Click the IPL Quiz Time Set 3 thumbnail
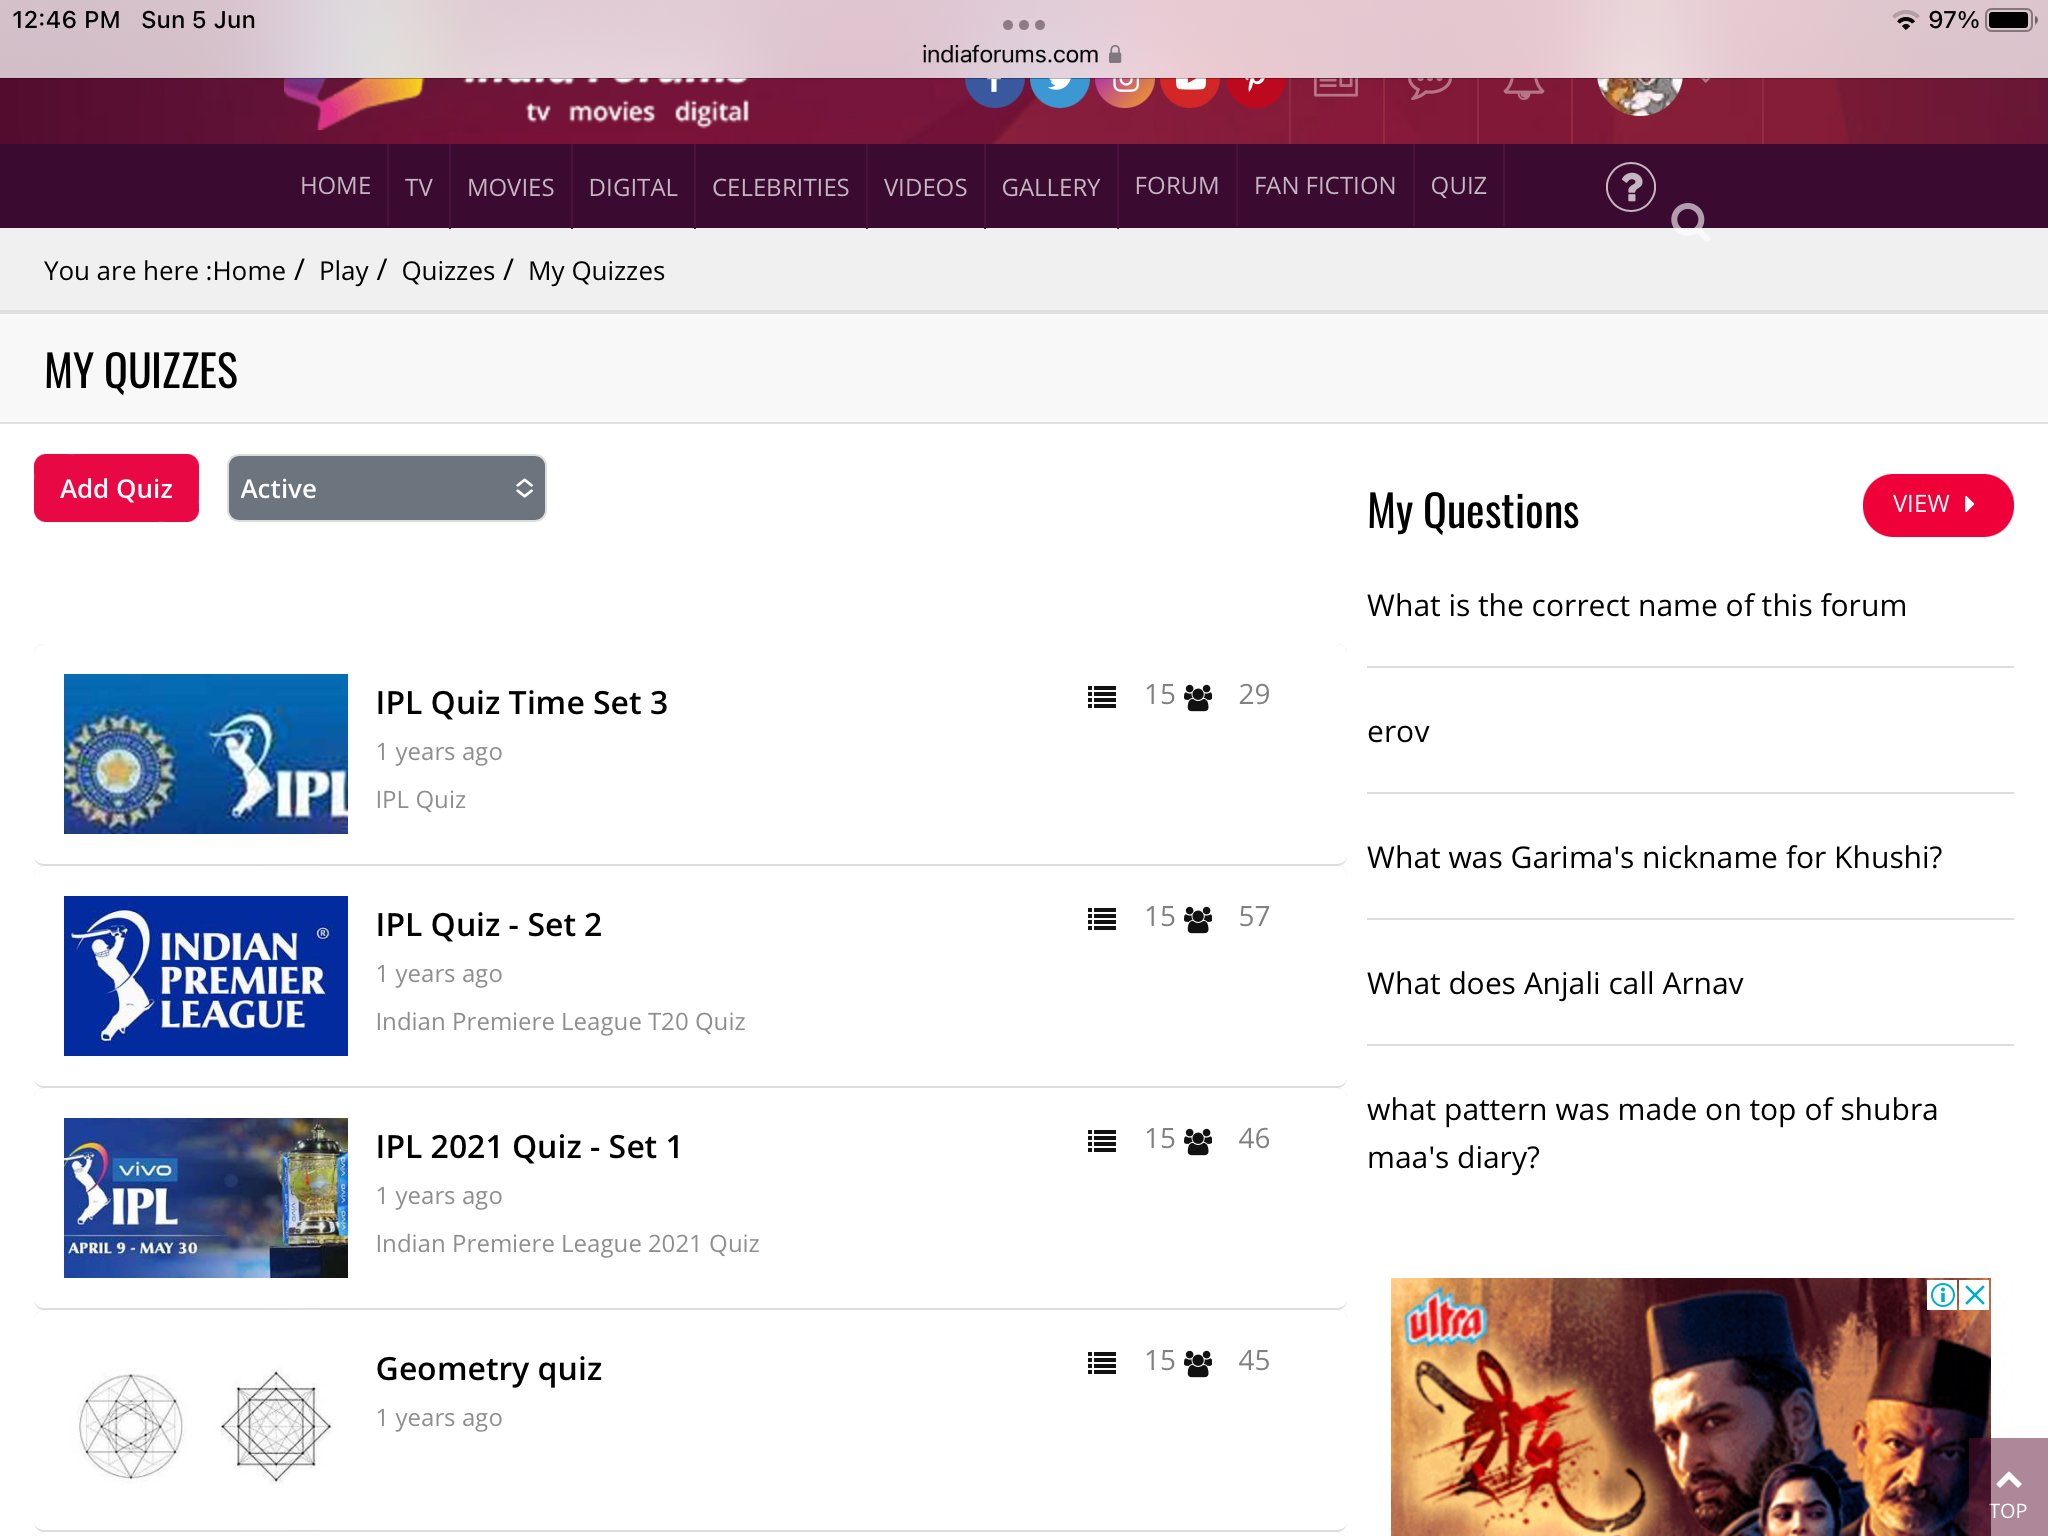Image resolution: width=2048 pixels, height=1536 pixels. click(x=206, y=754)
